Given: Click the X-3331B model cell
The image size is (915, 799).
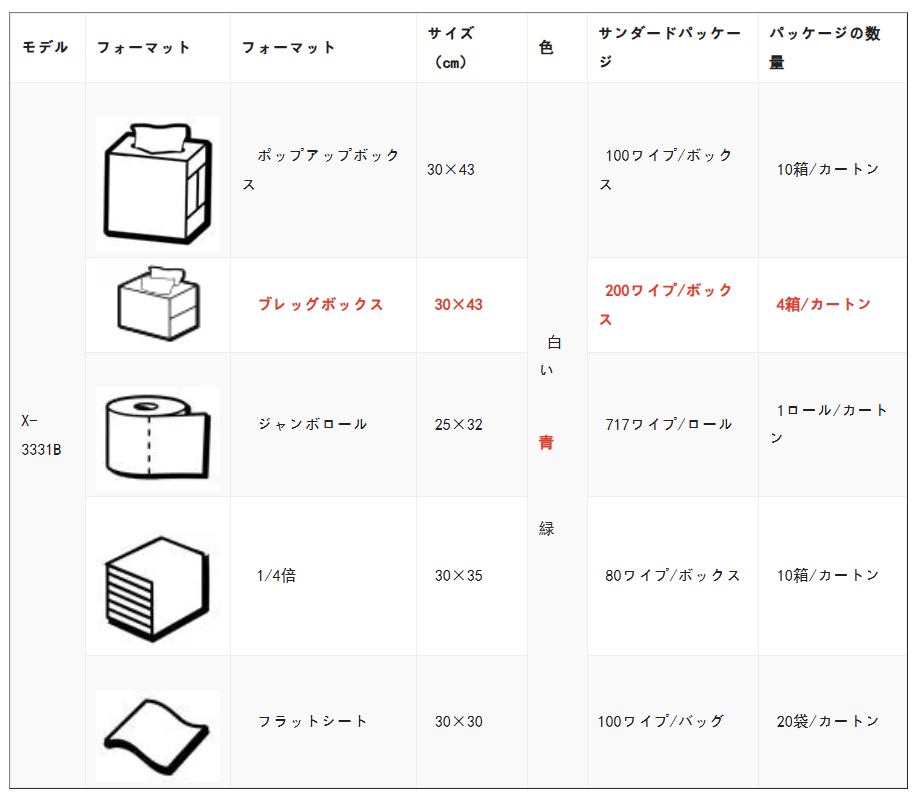Looking at the screenshot, I should [x=41, y=435].
